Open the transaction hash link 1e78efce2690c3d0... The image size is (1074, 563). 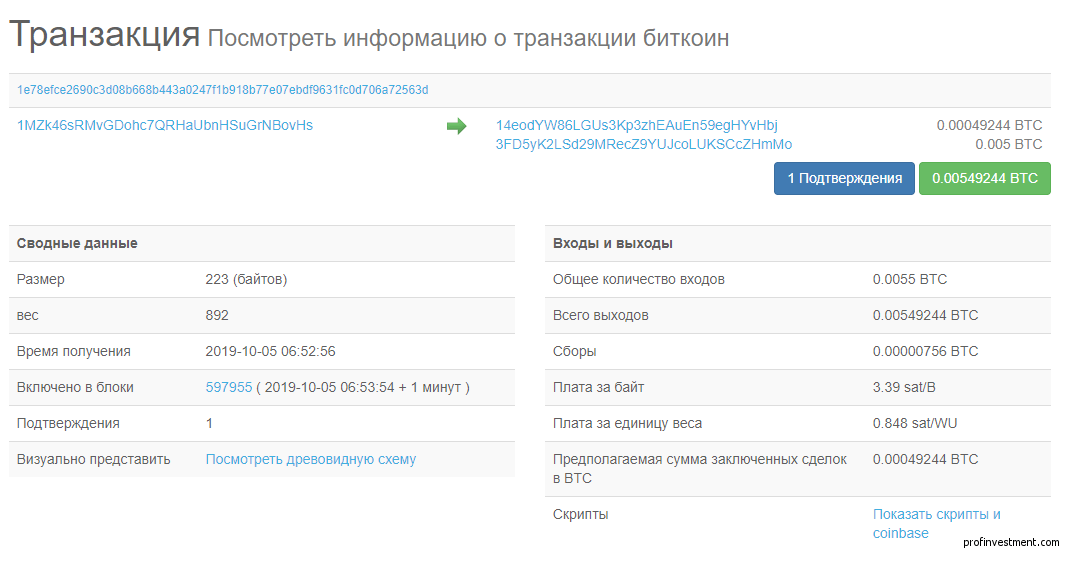click(223, 90)
